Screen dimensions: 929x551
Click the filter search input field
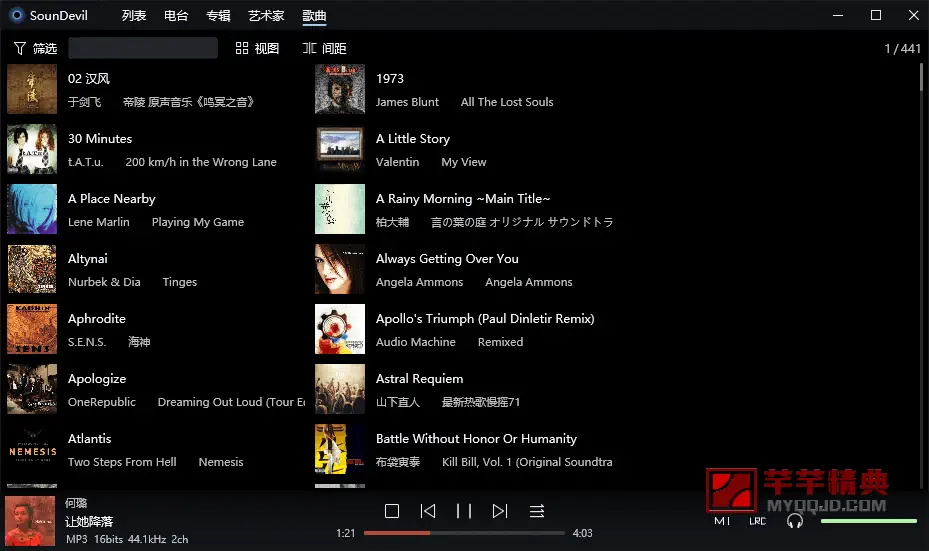[x=143, y=48]
